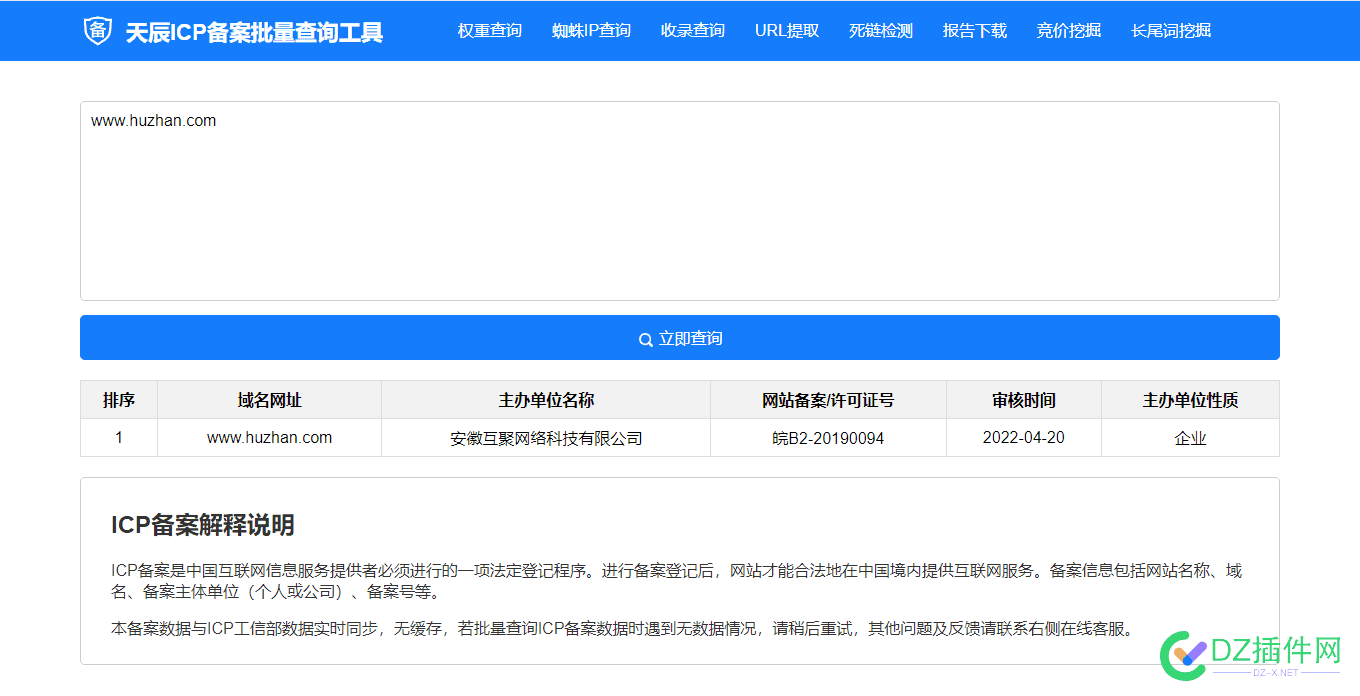The image size is (1360, 696).
Task: Click the 排序 column header
Action: point(119,400)
